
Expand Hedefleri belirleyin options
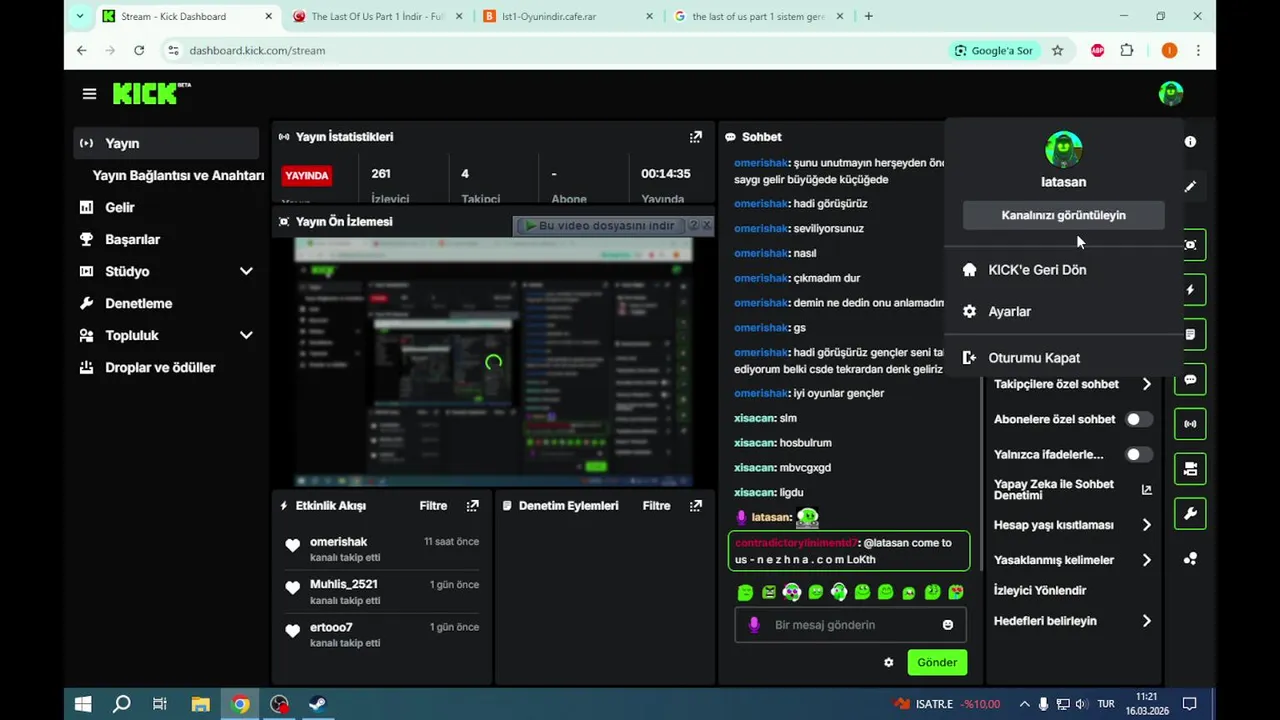1147,621
